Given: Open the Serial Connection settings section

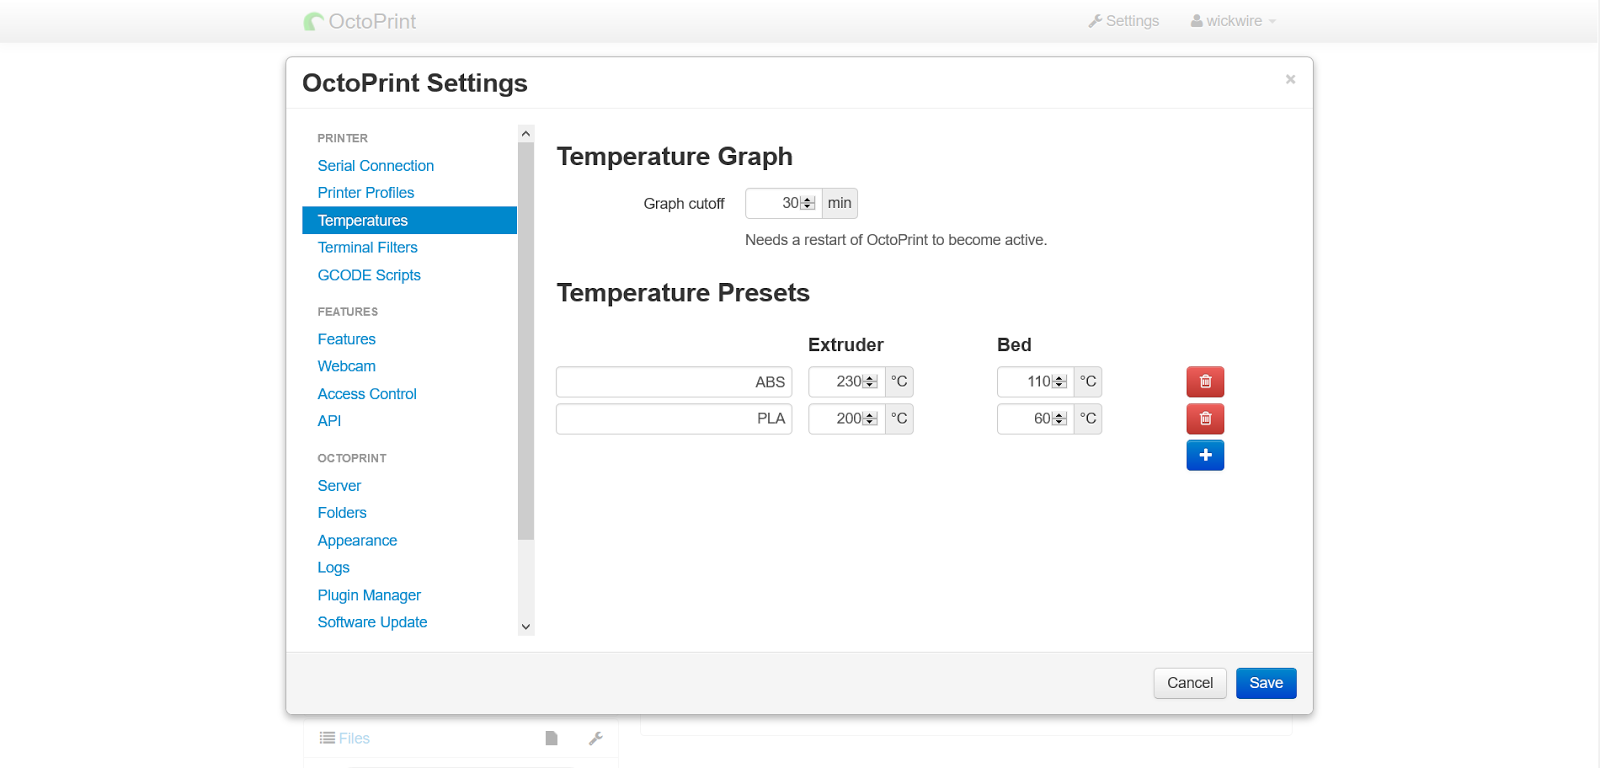Looking at the screenshot, I should [376, 166].
